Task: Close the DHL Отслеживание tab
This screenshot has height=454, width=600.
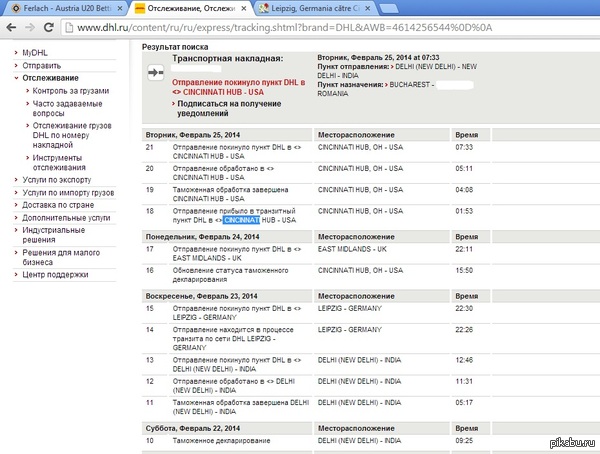Action: tap(244, 8)
